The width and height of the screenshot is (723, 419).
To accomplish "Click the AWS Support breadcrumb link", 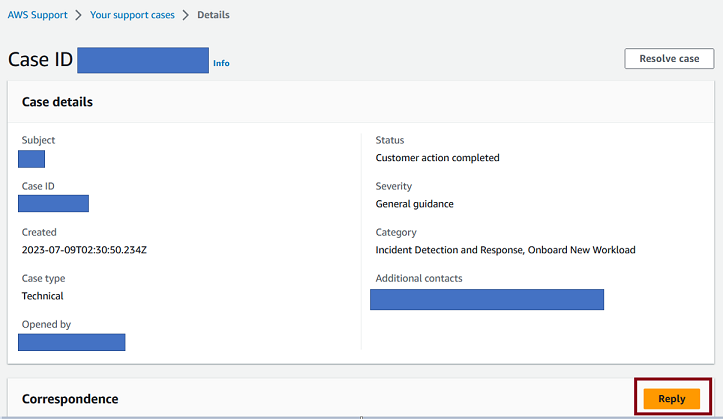I will click(38, 15).
